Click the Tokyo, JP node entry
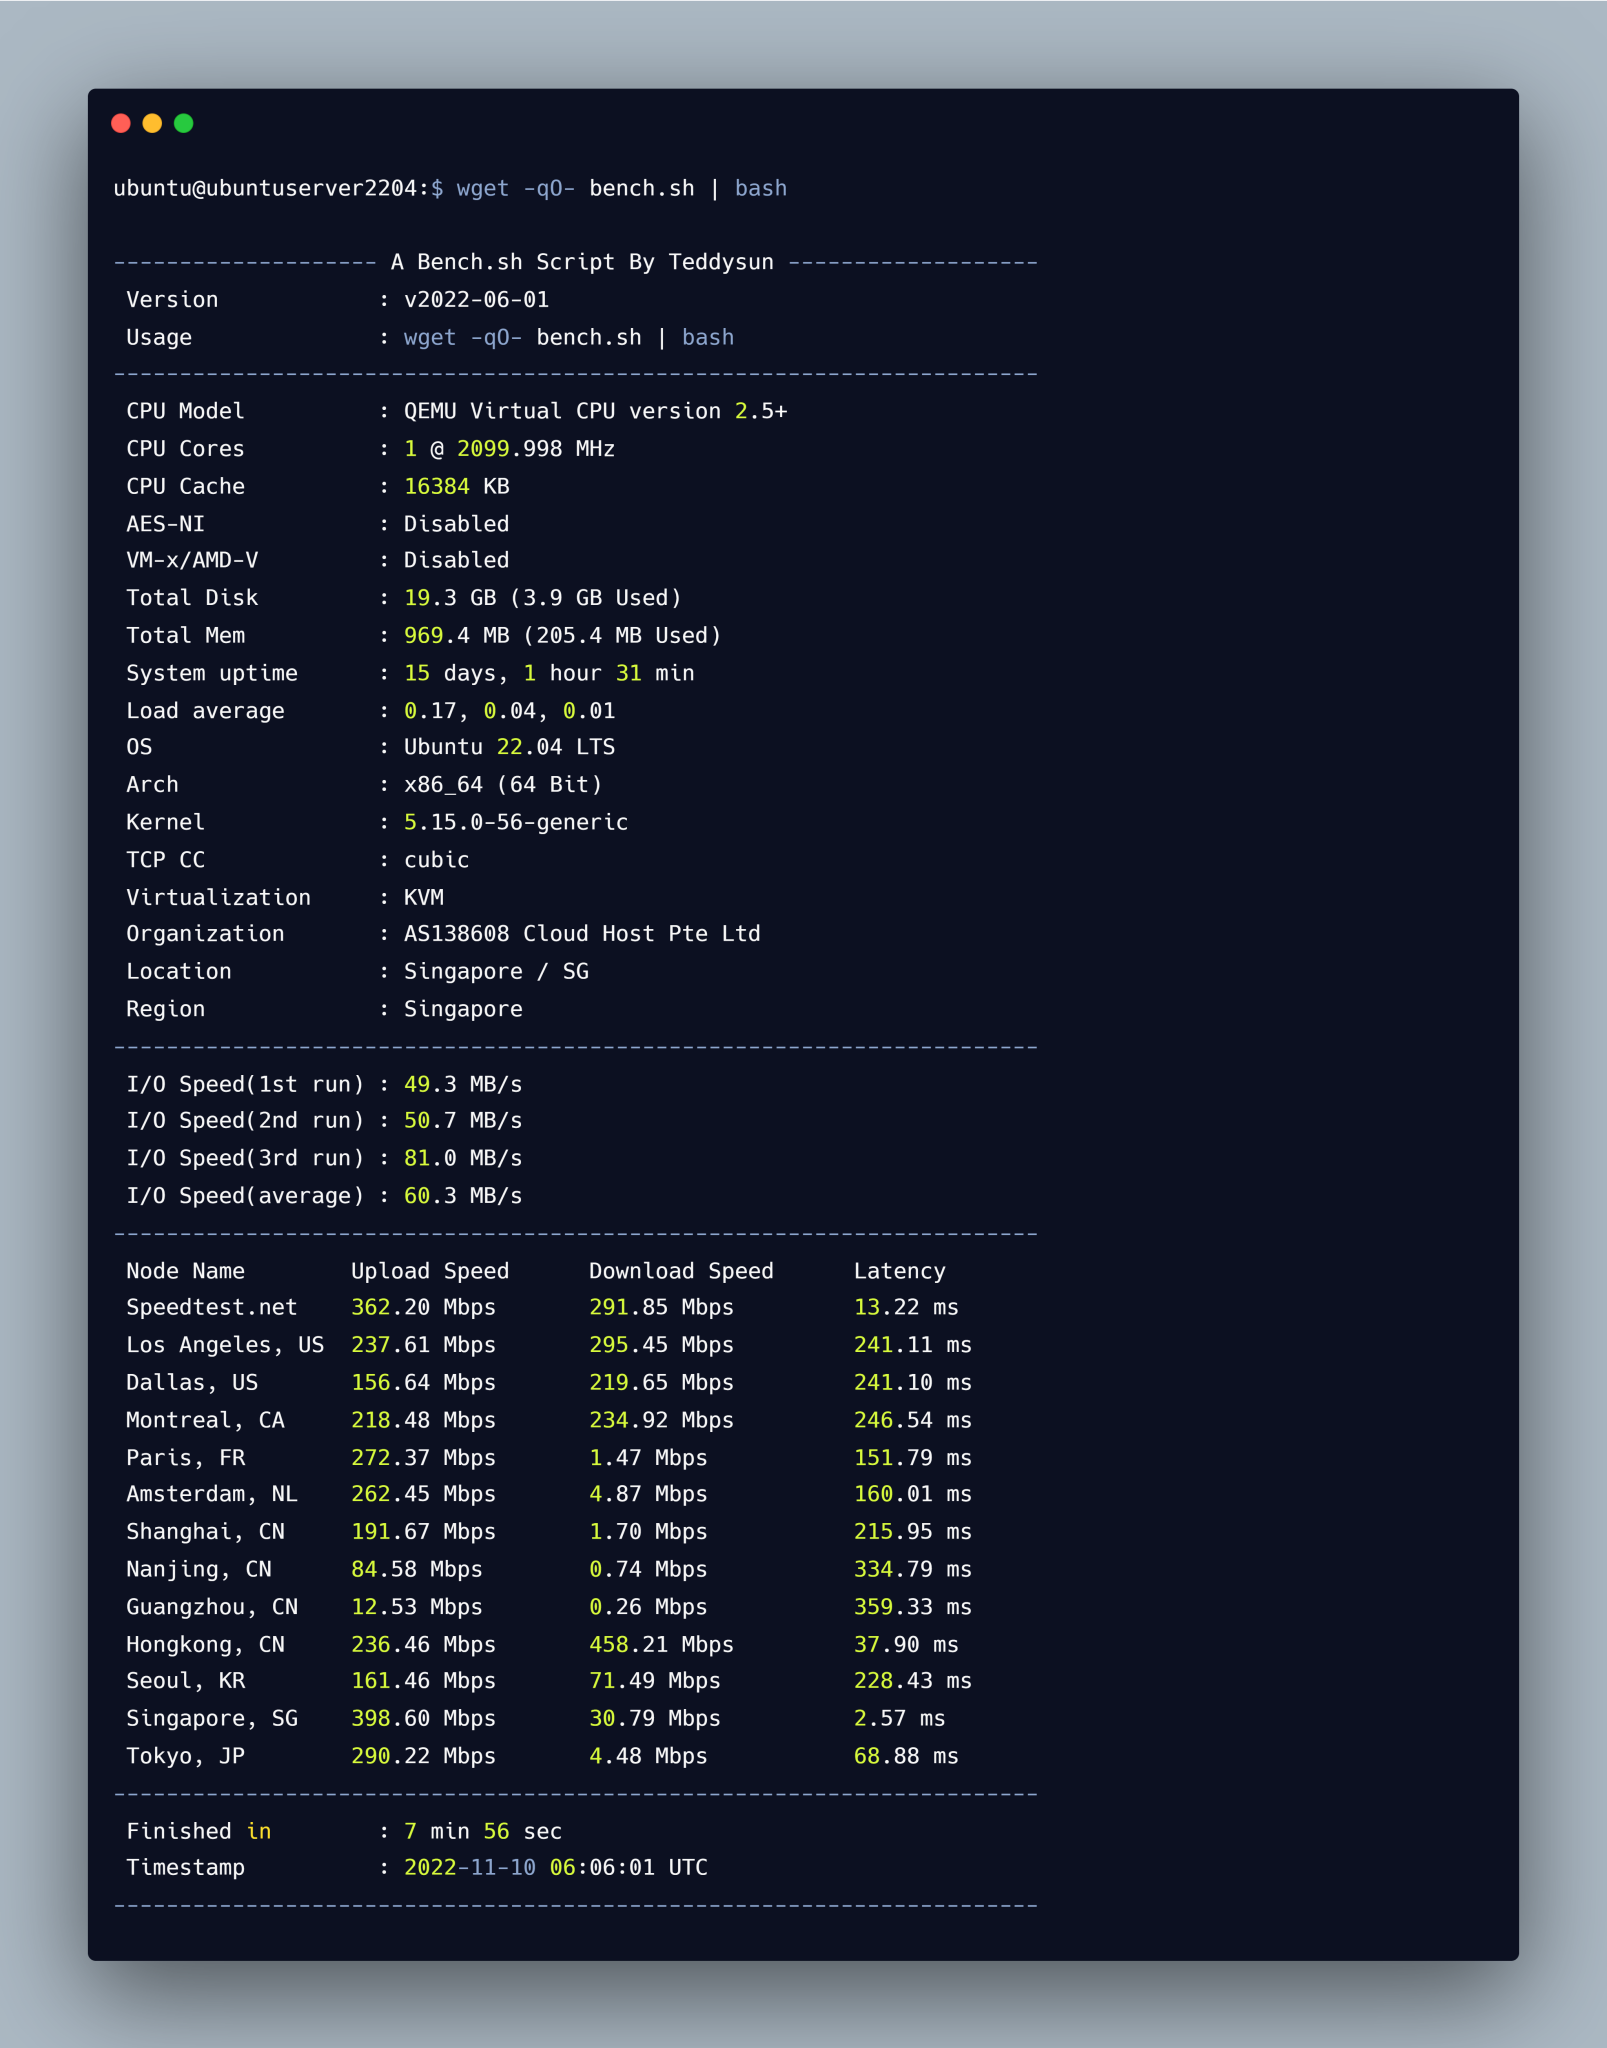This screenshot has width=1607, height=2048. coord(186,1756)
